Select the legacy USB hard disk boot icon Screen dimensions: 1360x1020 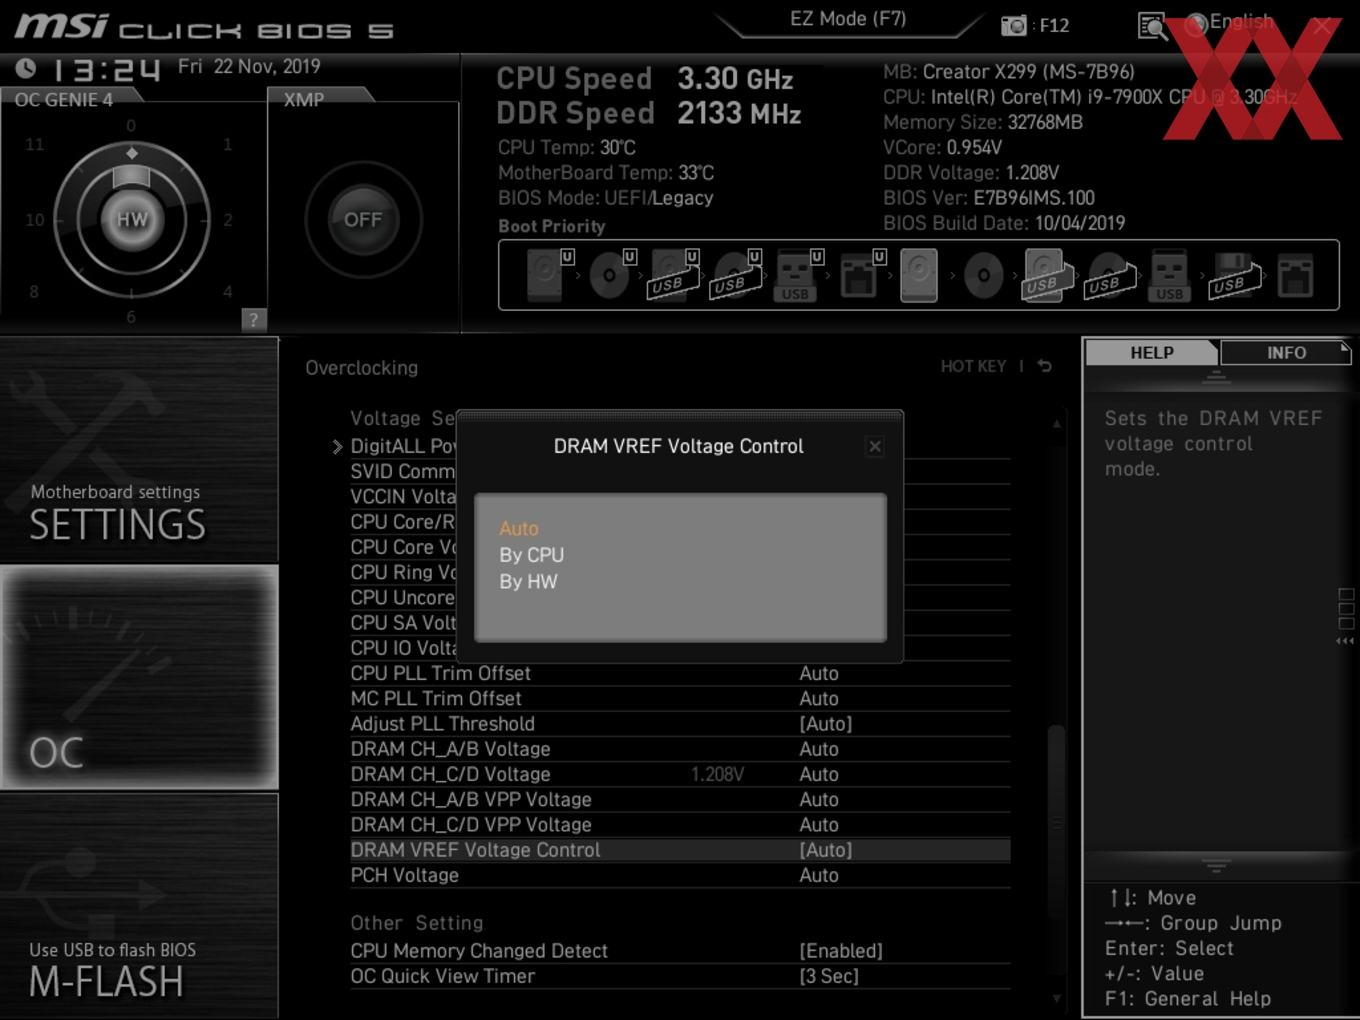pyautogui.click(x=1046, y=275)
